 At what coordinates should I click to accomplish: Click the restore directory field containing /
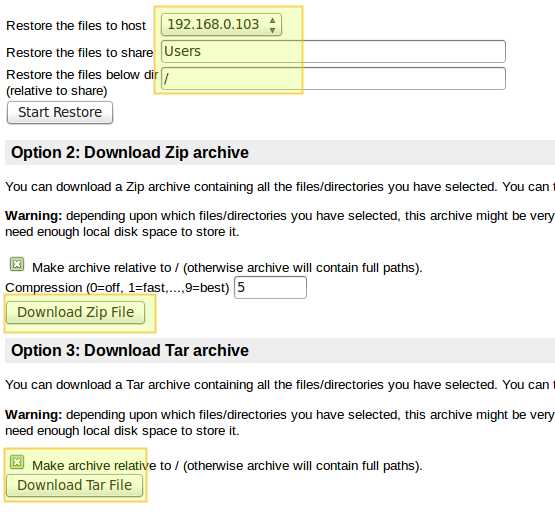point(333,79)
